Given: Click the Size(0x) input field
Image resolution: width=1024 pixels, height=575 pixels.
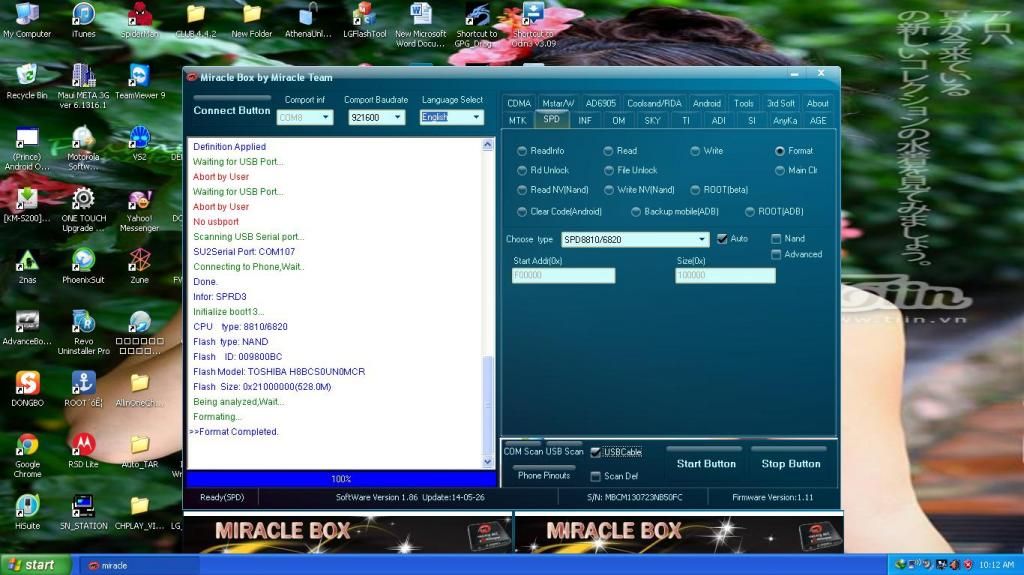Looking at the screenshot, I should click(725, 276).
